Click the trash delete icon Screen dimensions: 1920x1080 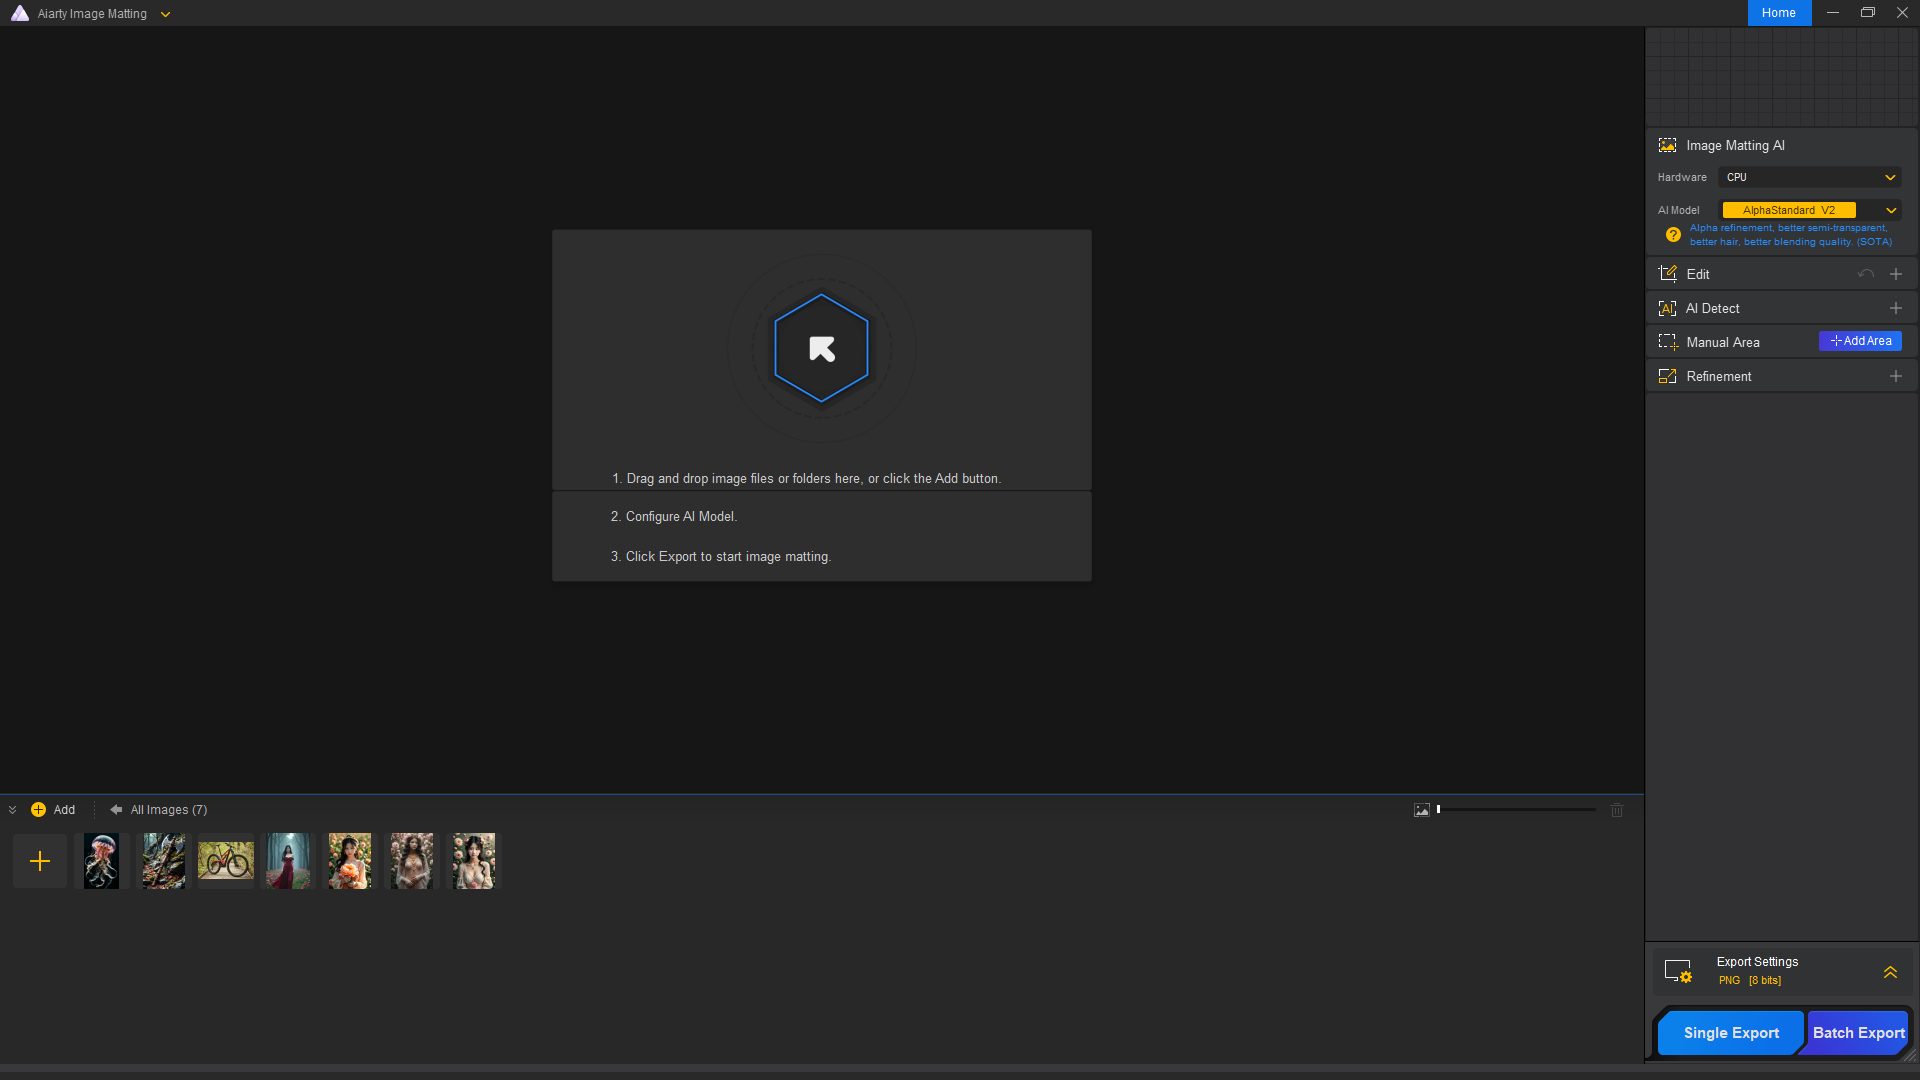tap(1617, 810)
